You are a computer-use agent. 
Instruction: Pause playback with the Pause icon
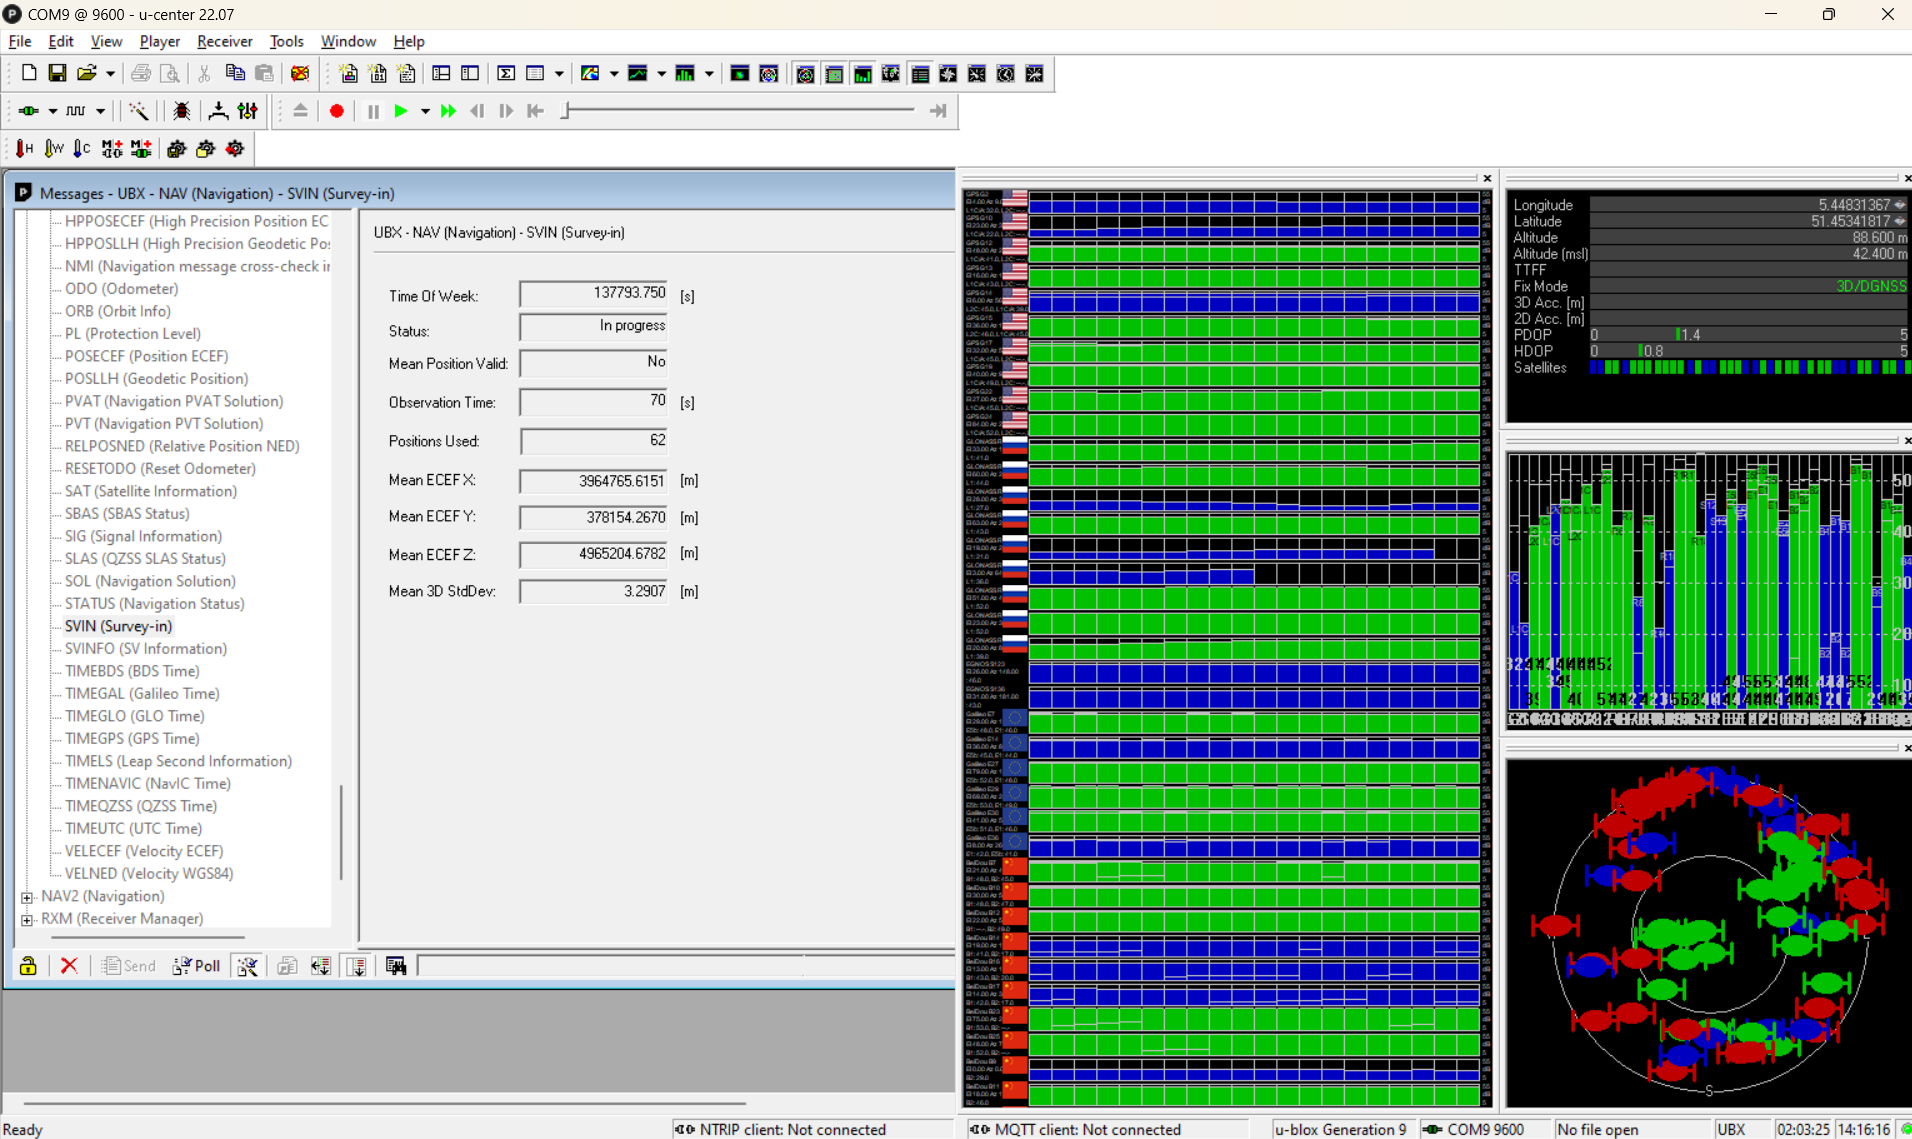tap(372, 111)
